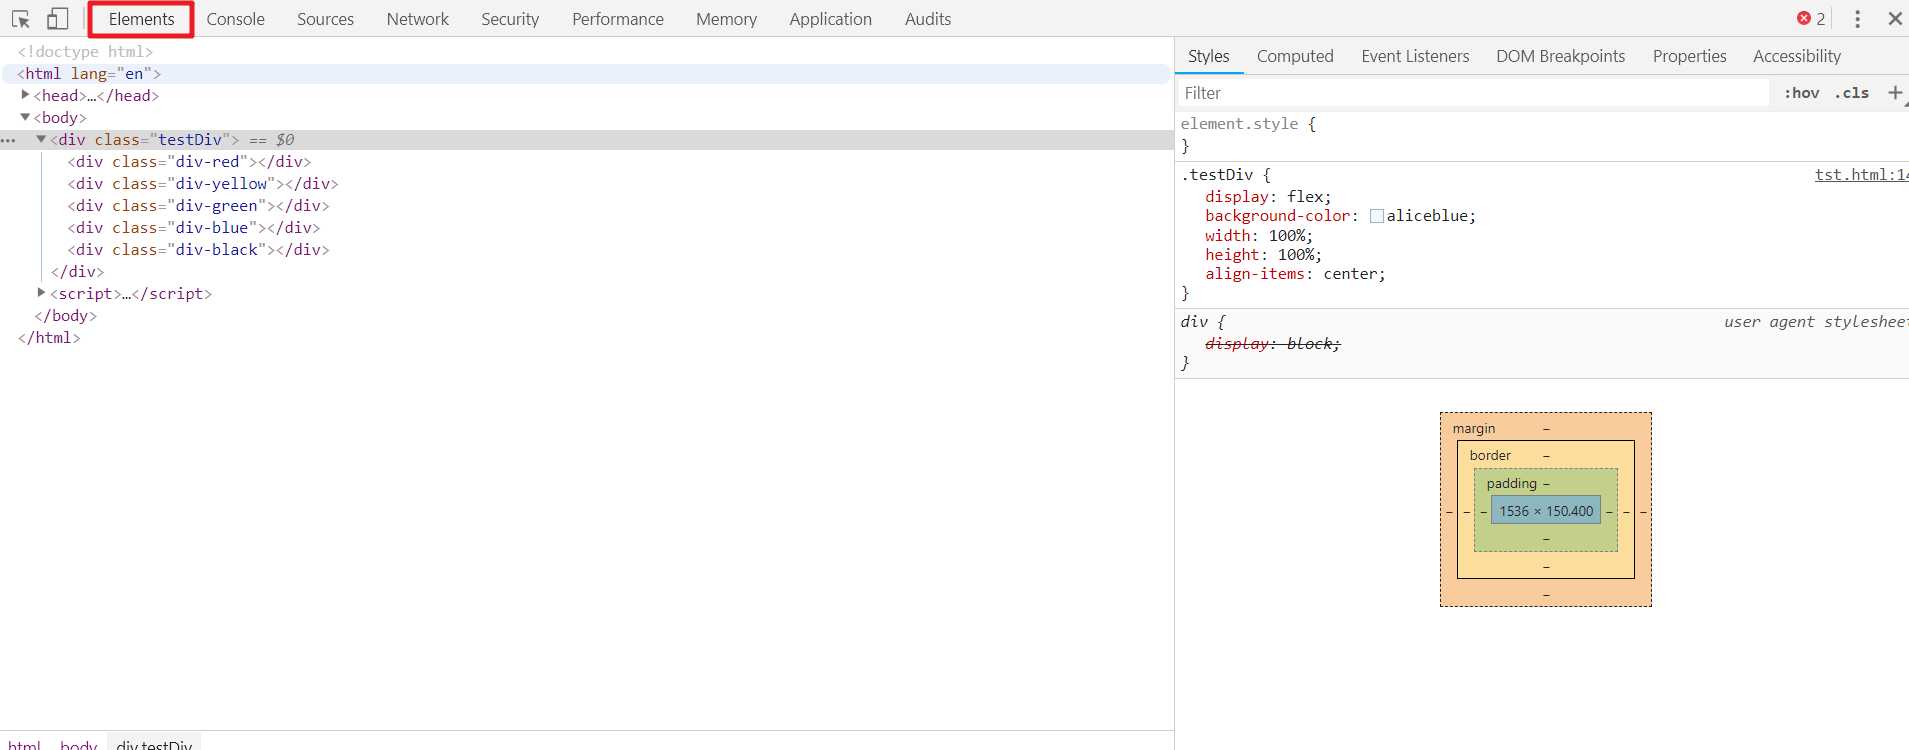The image size is (1909, 750).
Task: Click the html breadcrumb item
Action: pos(25,744)
